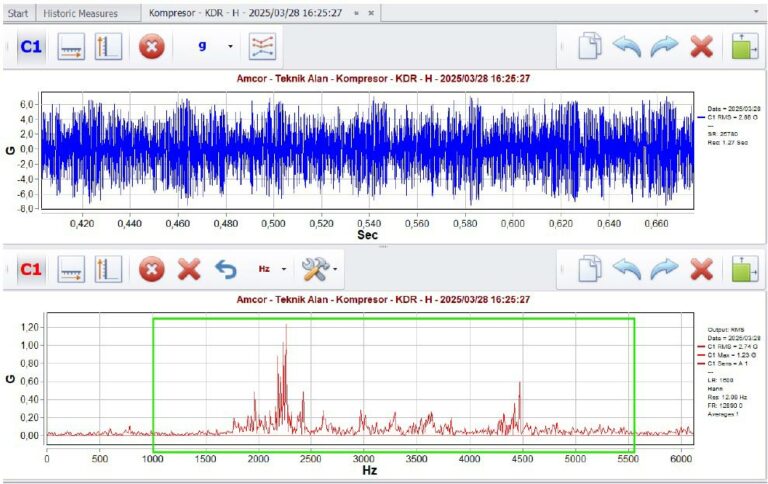Close the Kompresor - KDR - H tab

371,13
